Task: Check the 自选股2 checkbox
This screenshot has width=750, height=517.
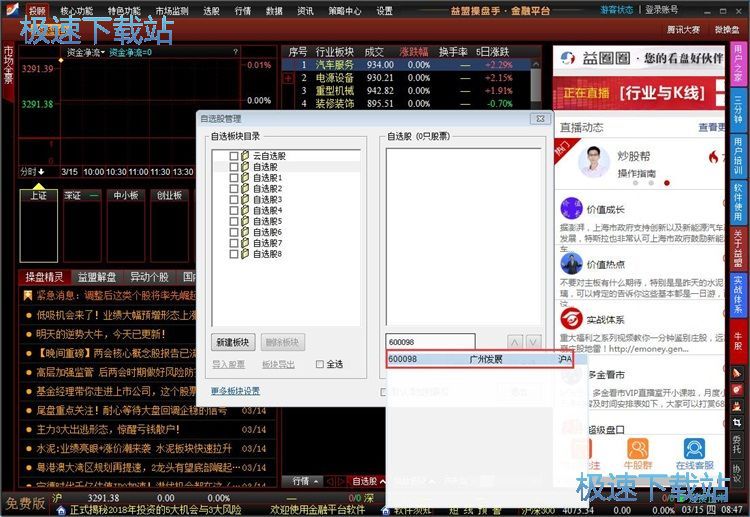Action: click(x=234, y=188)
